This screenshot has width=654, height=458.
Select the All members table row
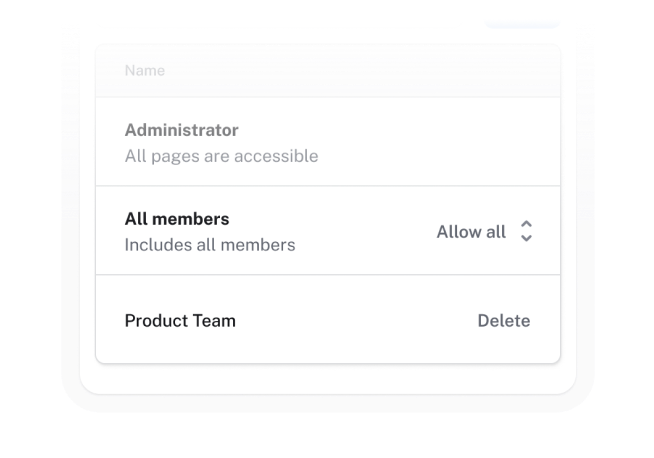click(328, 230)
